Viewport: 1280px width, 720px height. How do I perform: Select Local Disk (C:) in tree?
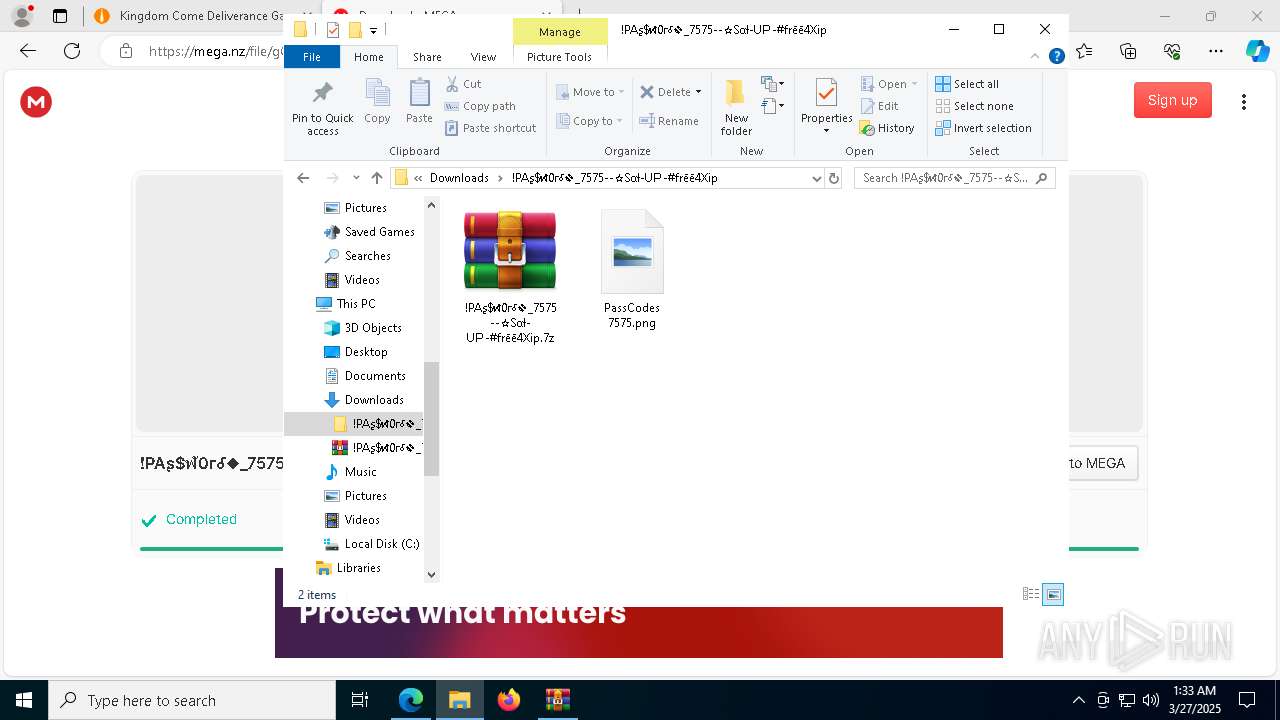pyautogui.click(x=381, y=544)
